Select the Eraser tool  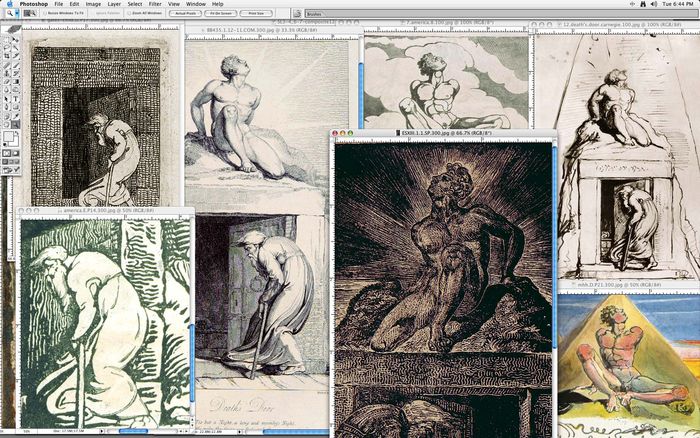(x=7, y=82)
